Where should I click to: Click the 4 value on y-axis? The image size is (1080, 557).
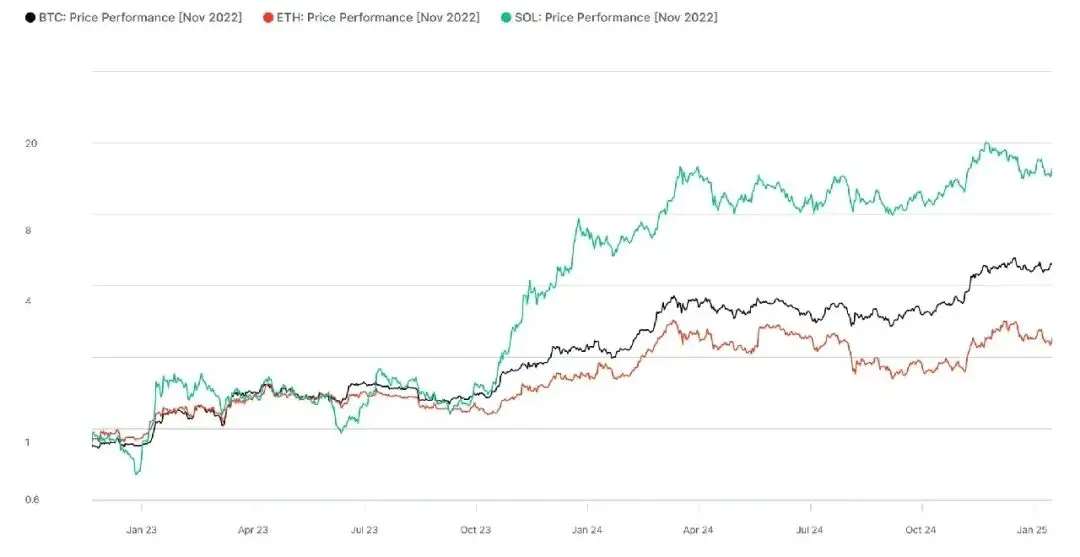28,301
